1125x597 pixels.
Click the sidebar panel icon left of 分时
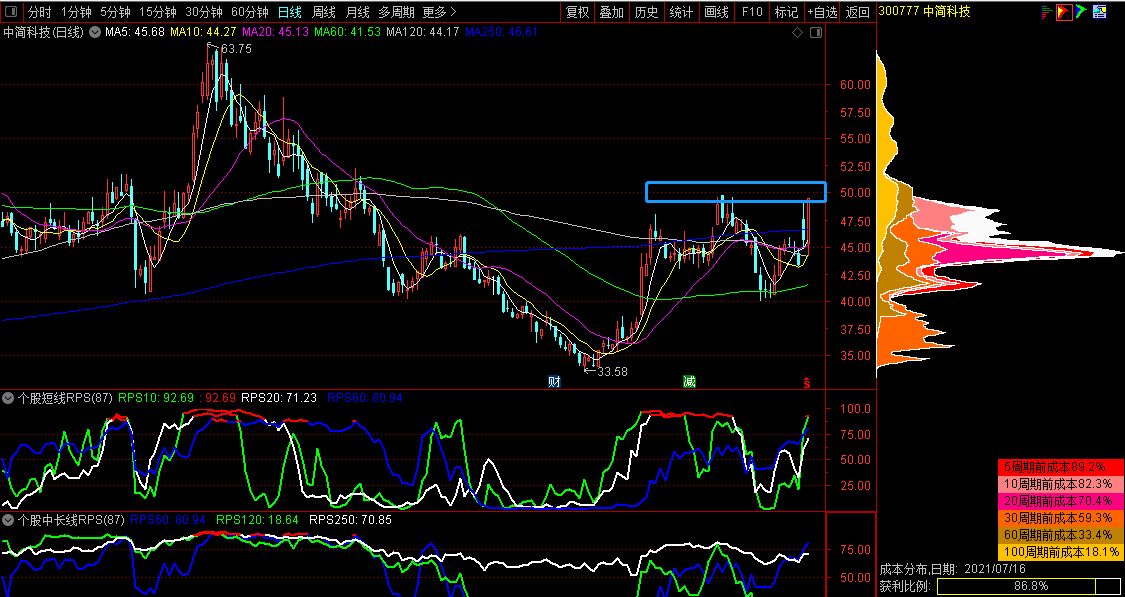[10, 12]
